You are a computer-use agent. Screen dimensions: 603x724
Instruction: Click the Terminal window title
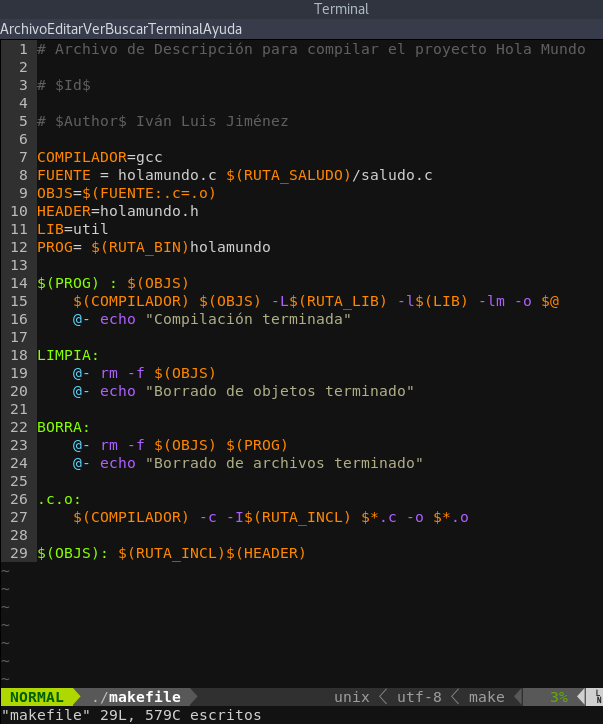(x=341, y=9)
